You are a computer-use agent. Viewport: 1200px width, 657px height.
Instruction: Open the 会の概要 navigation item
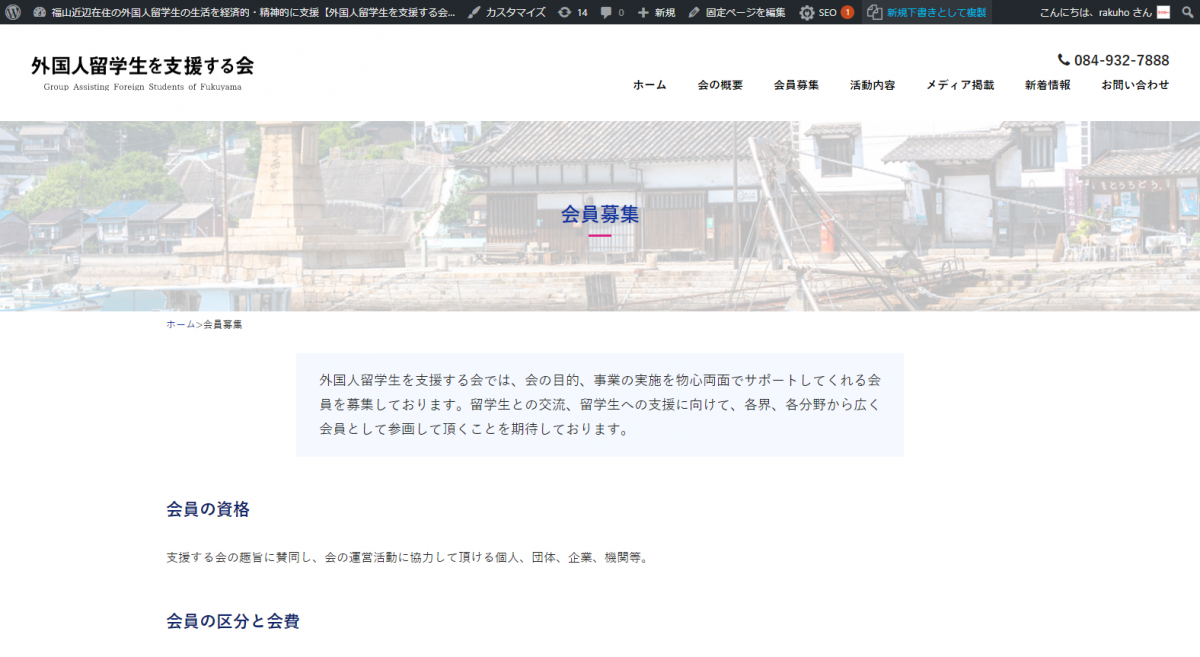click(x=720, y=85)
